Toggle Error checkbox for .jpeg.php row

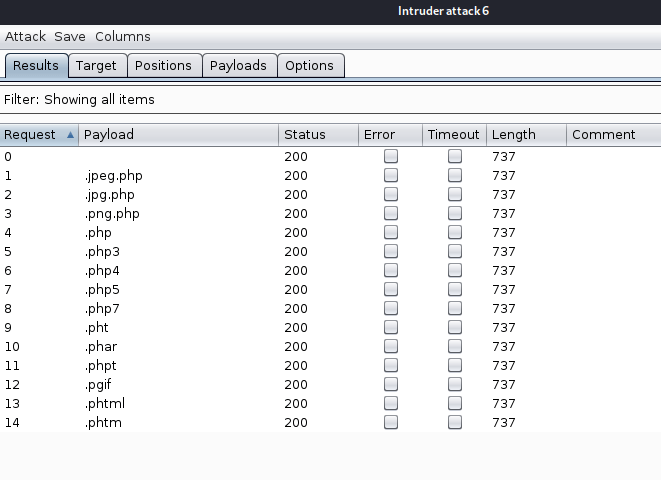[x=391, y=176]
